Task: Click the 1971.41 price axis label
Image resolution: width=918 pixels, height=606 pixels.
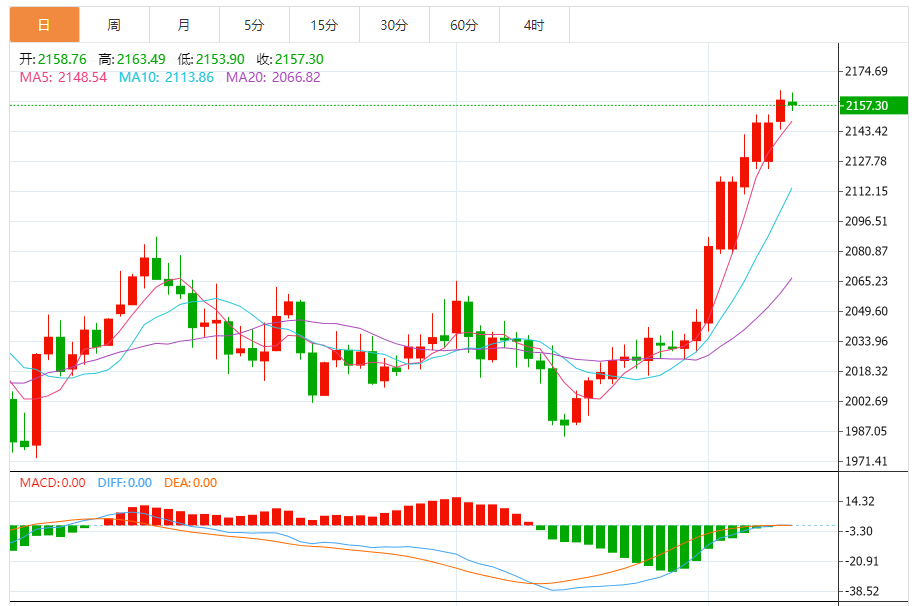Action: coord(866,461)
